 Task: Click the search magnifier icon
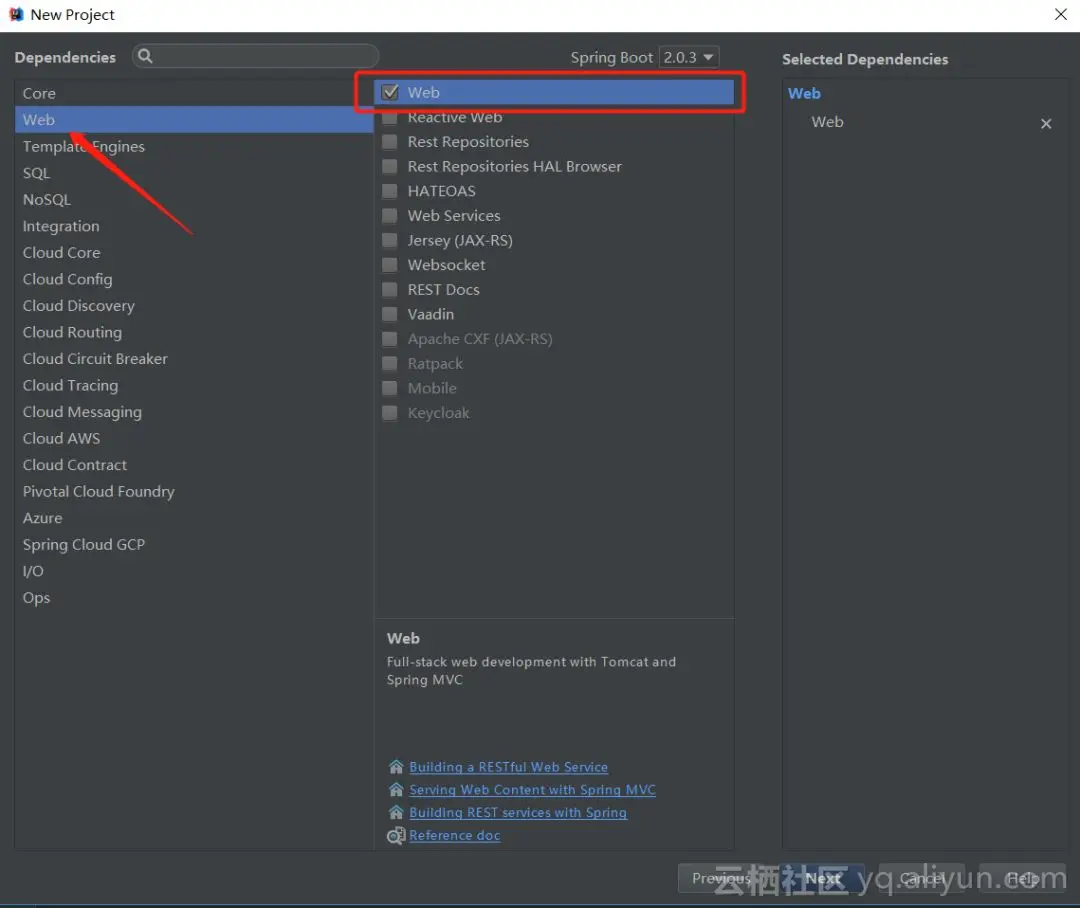coord(145,56)
